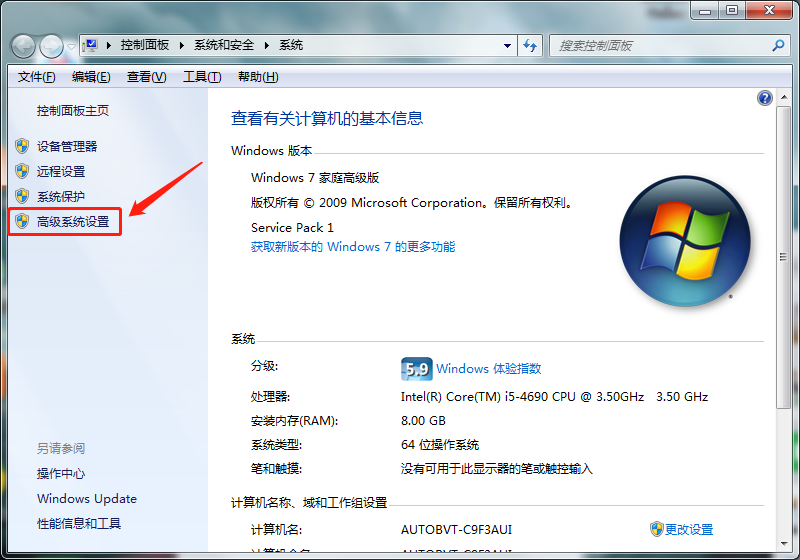The height and width of the screenshot is (560, 800).
Task: Click the scrollbar down arrow
Action: click(784, 544)
